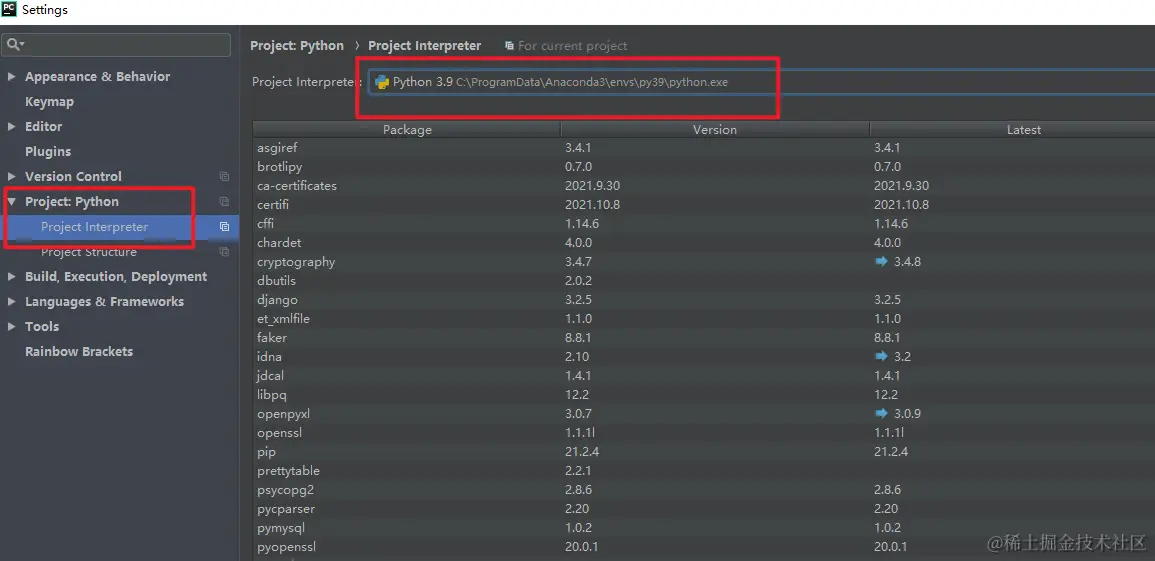
Task: Sort by the Package column header
Action: click(407, 130)
